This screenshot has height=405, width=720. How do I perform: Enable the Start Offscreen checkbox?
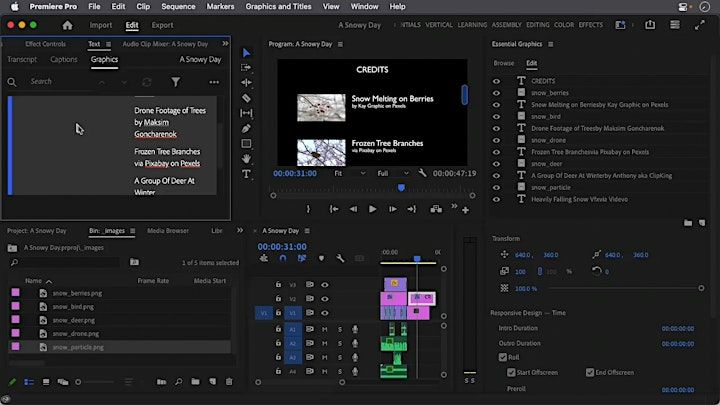point(511,372)
